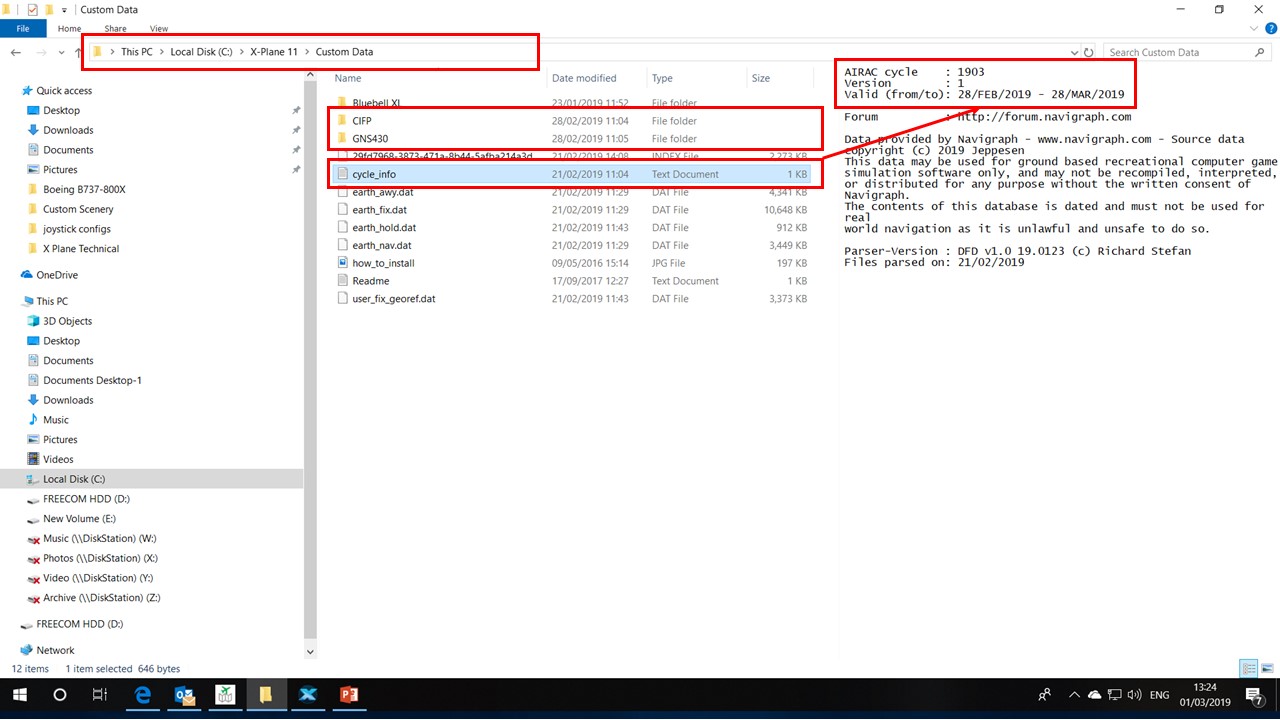Screen dimensions: 1280x720
Task: Click the Help question mark icon
Action: click(1269, 29)
